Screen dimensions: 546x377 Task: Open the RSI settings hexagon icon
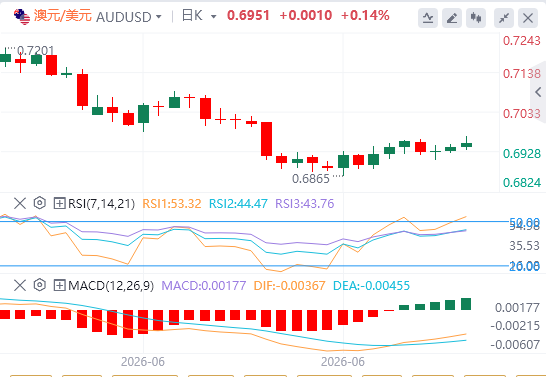40,203
